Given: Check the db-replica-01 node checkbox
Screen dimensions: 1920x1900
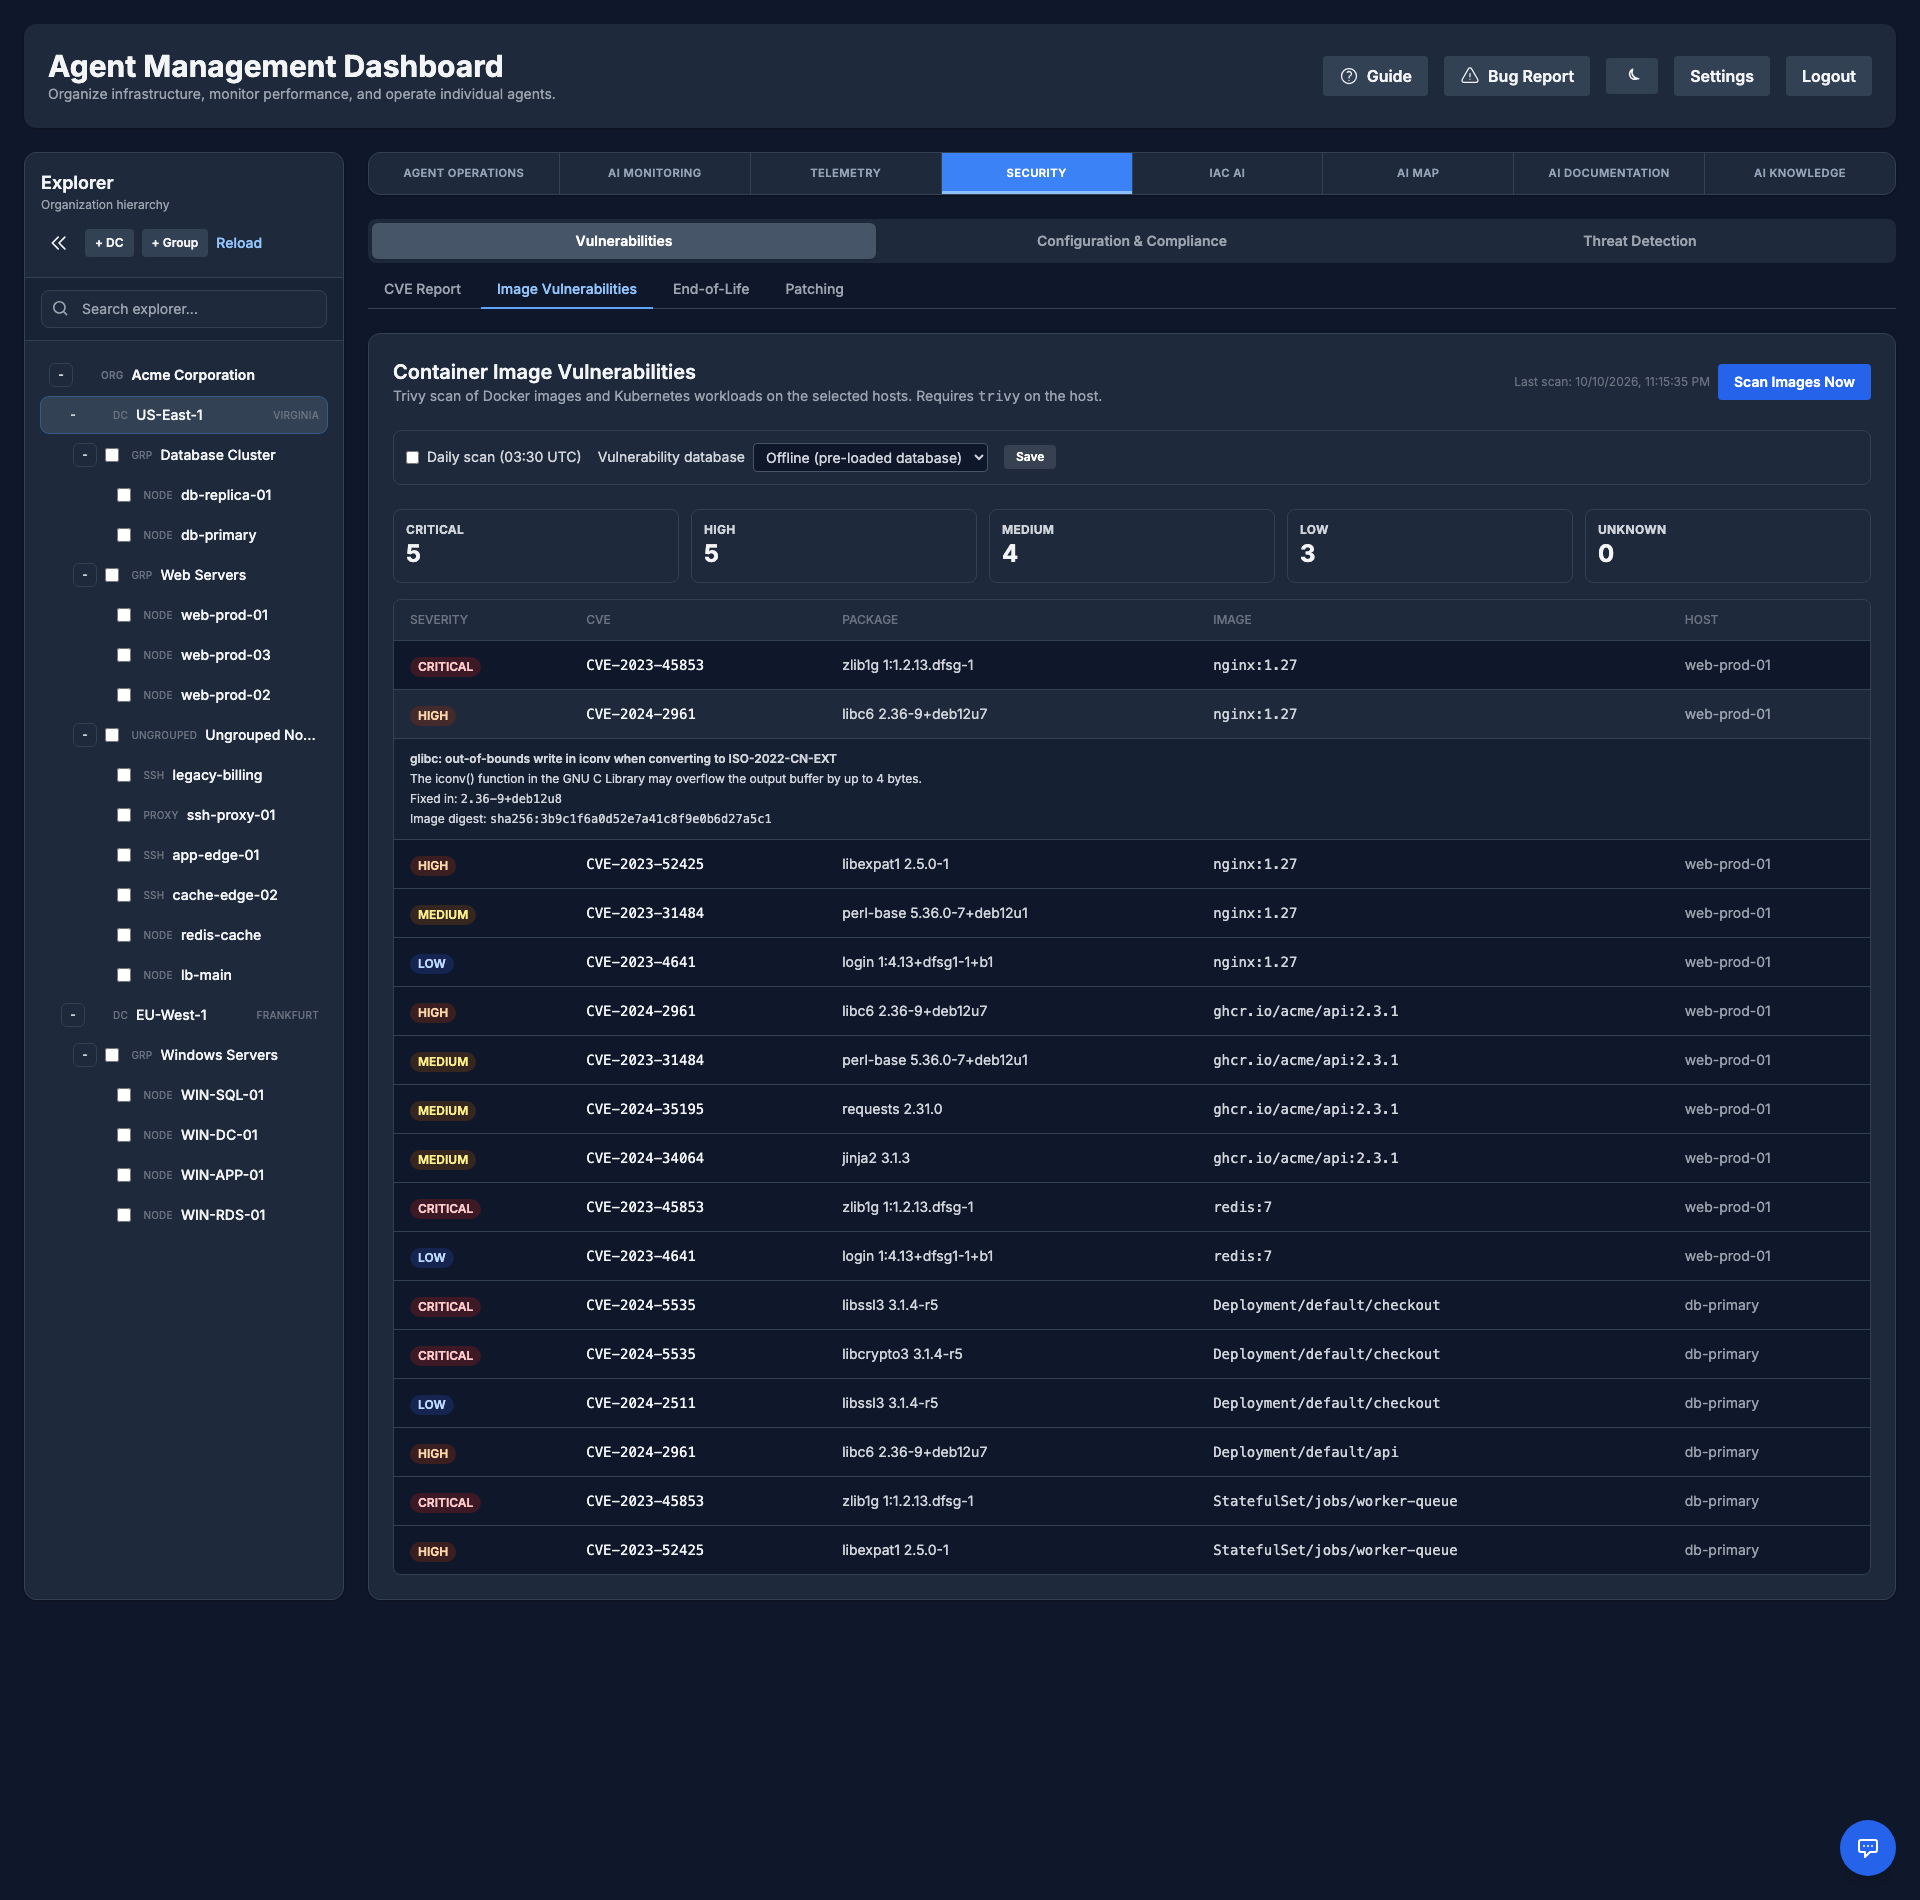Looking at the screenshot, I should tap(124, 495).
